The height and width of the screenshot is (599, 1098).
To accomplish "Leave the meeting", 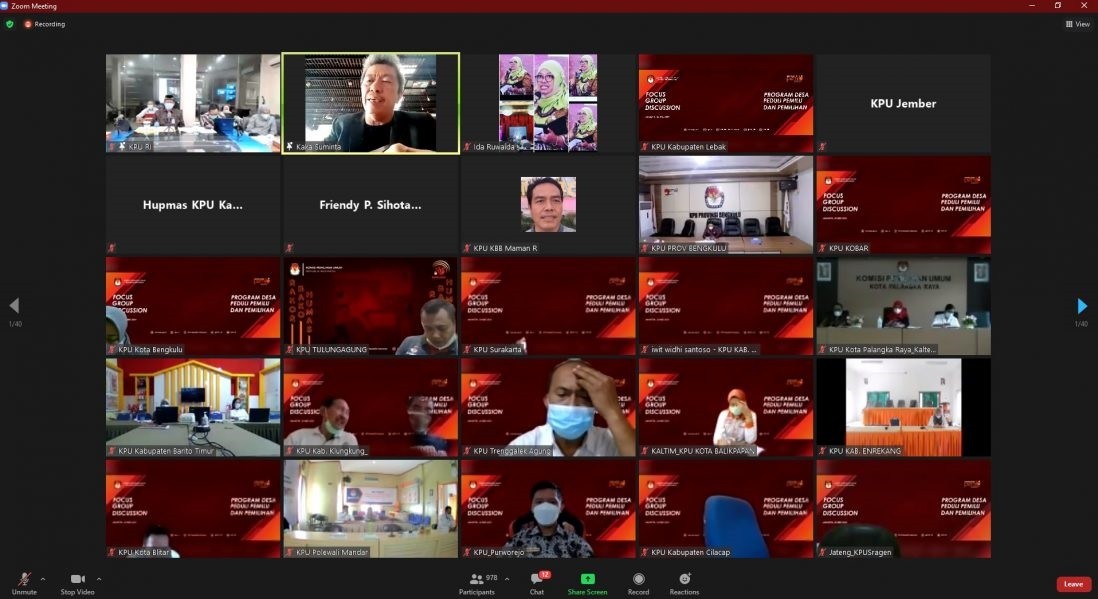I will [x=1073, y=584].
